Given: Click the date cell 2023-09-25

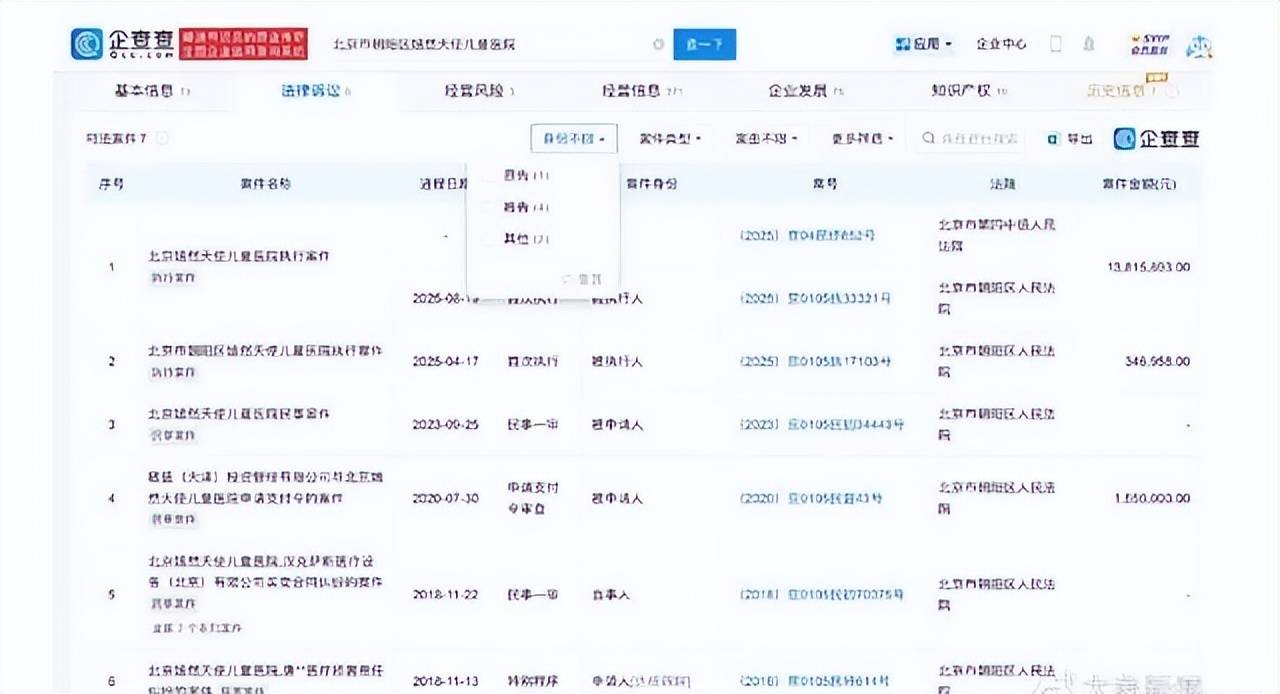Looking at the screenshot, I should point(446,425).
